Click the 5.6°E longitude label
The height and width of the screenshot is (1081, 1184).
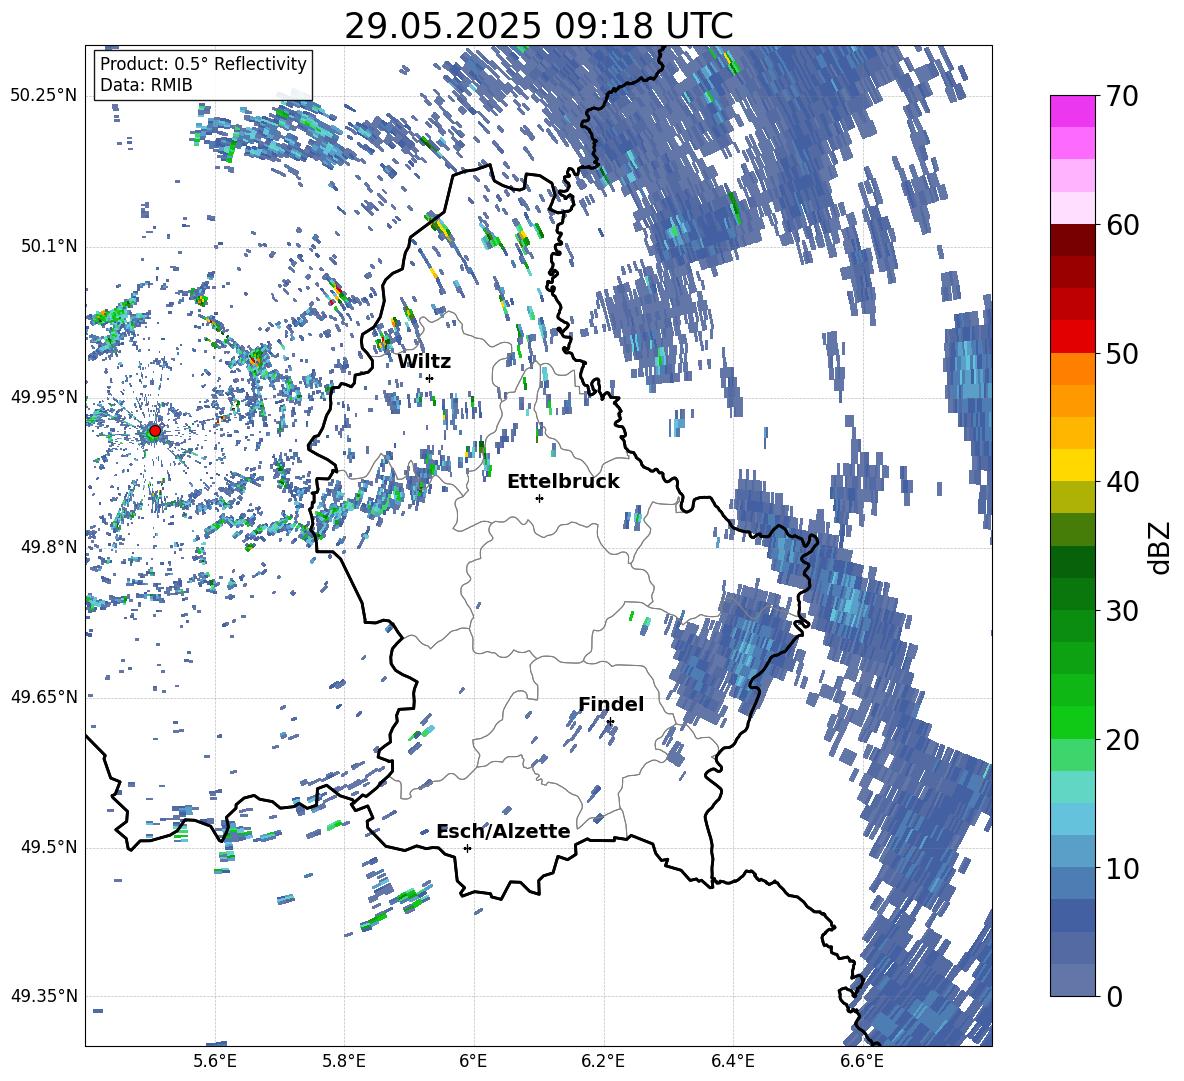point(214,1061)
